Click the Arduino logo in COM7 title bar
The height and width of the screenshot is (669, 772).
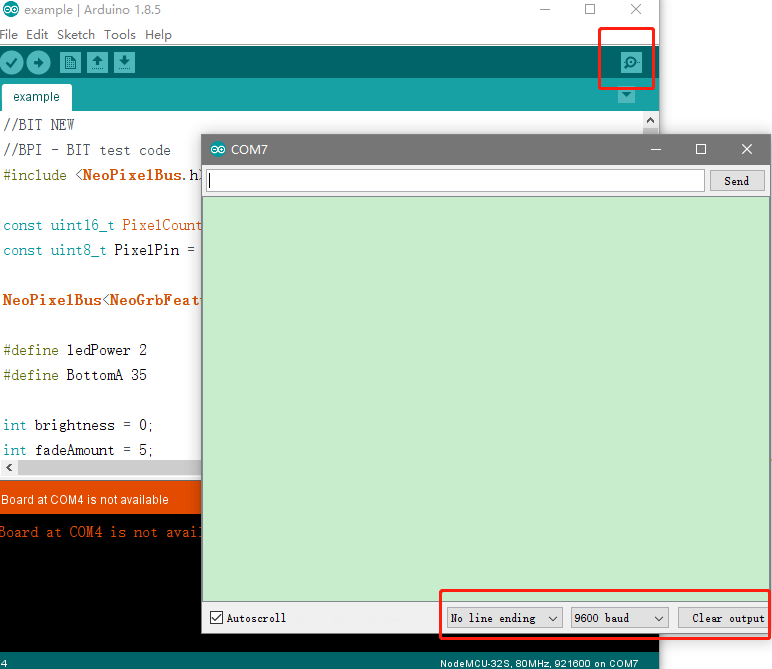click(218, 150)
